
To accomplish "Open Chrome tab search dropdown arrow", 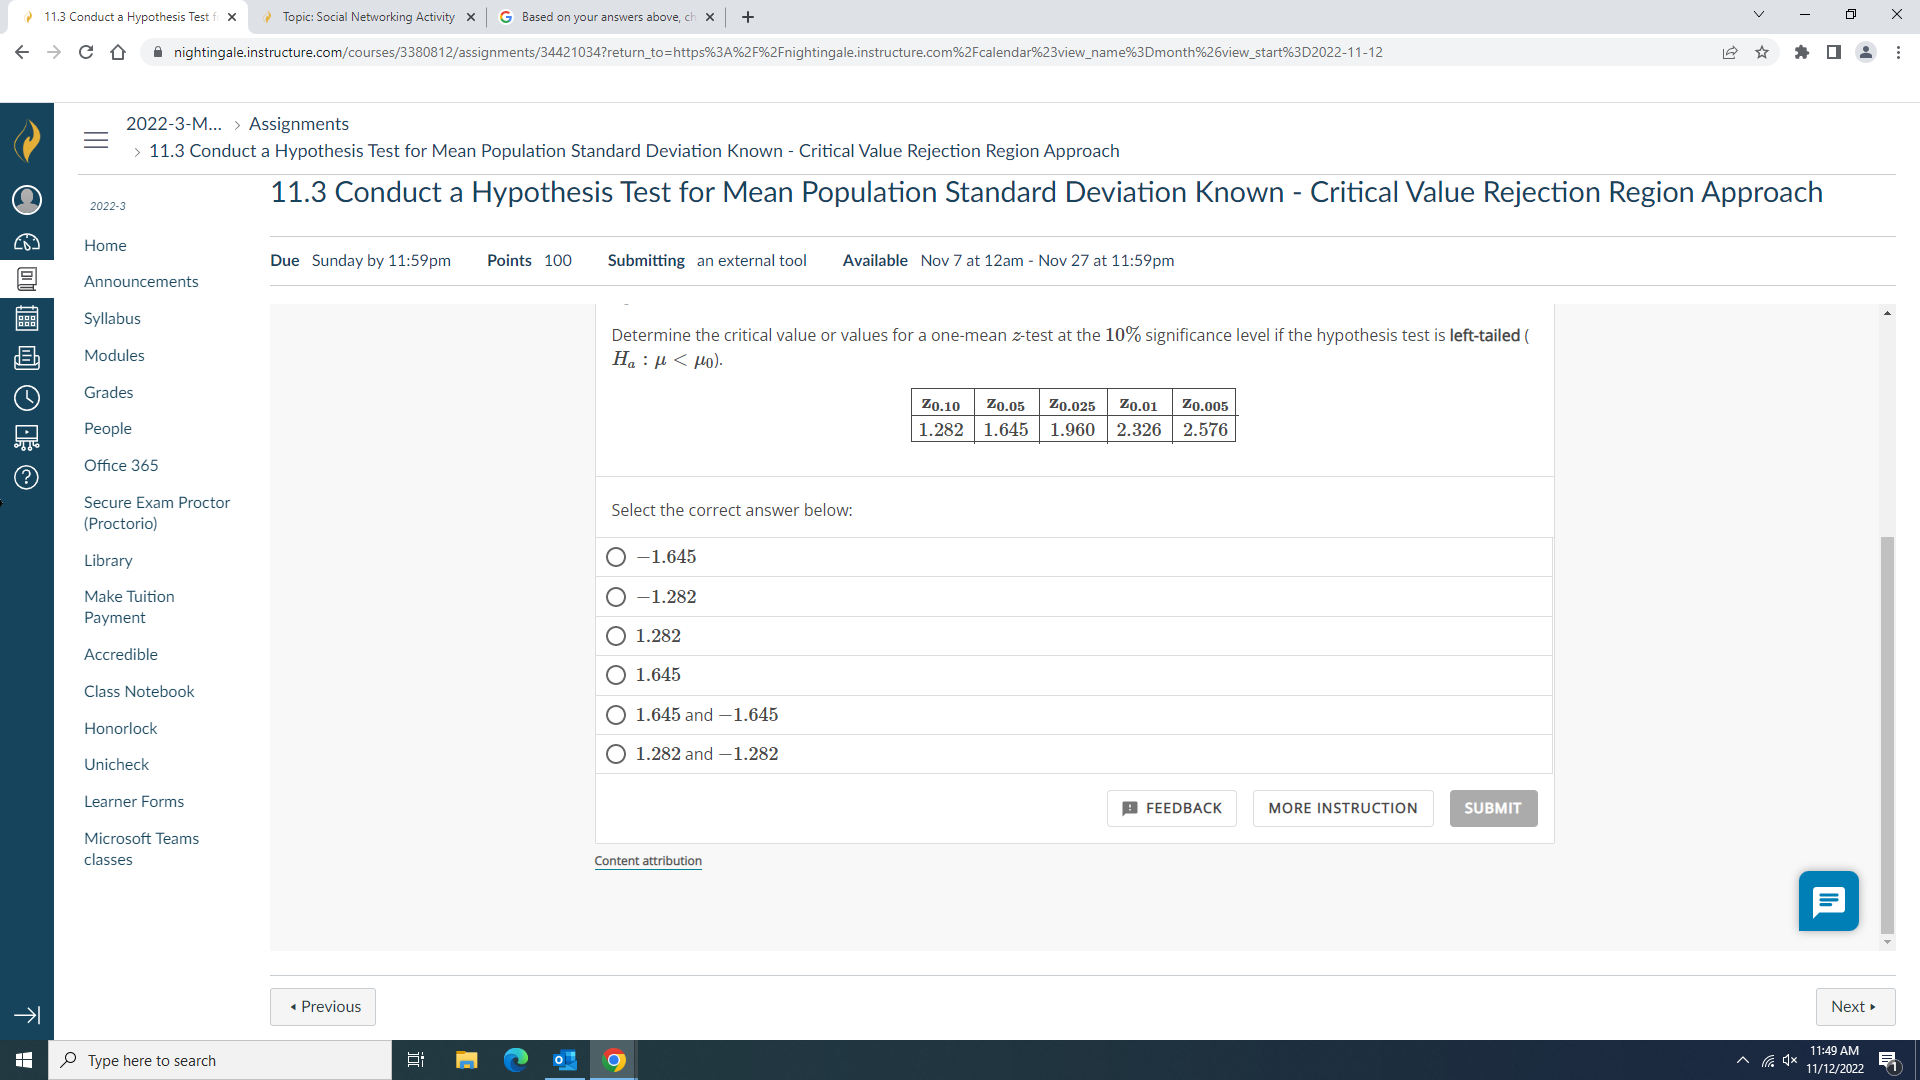I will click(x=1758, y=15).
